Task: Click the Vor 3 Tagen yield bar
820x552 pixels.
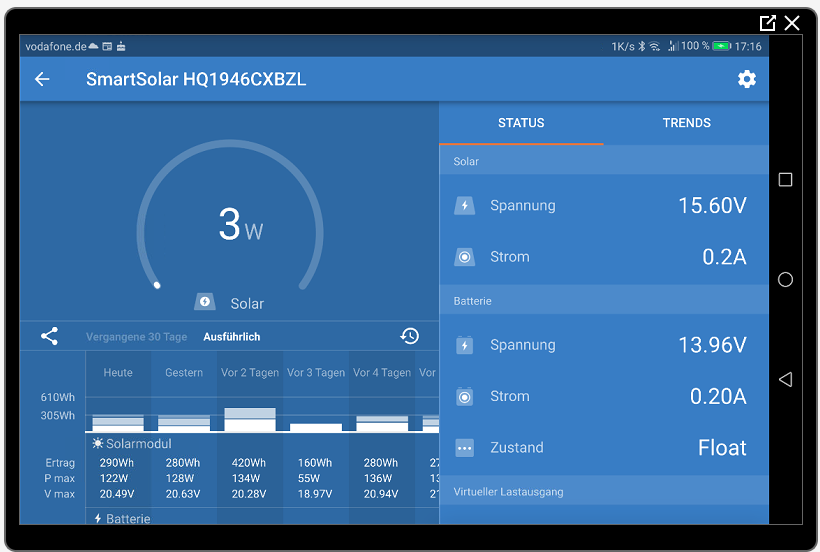Action: coord(316,428)
